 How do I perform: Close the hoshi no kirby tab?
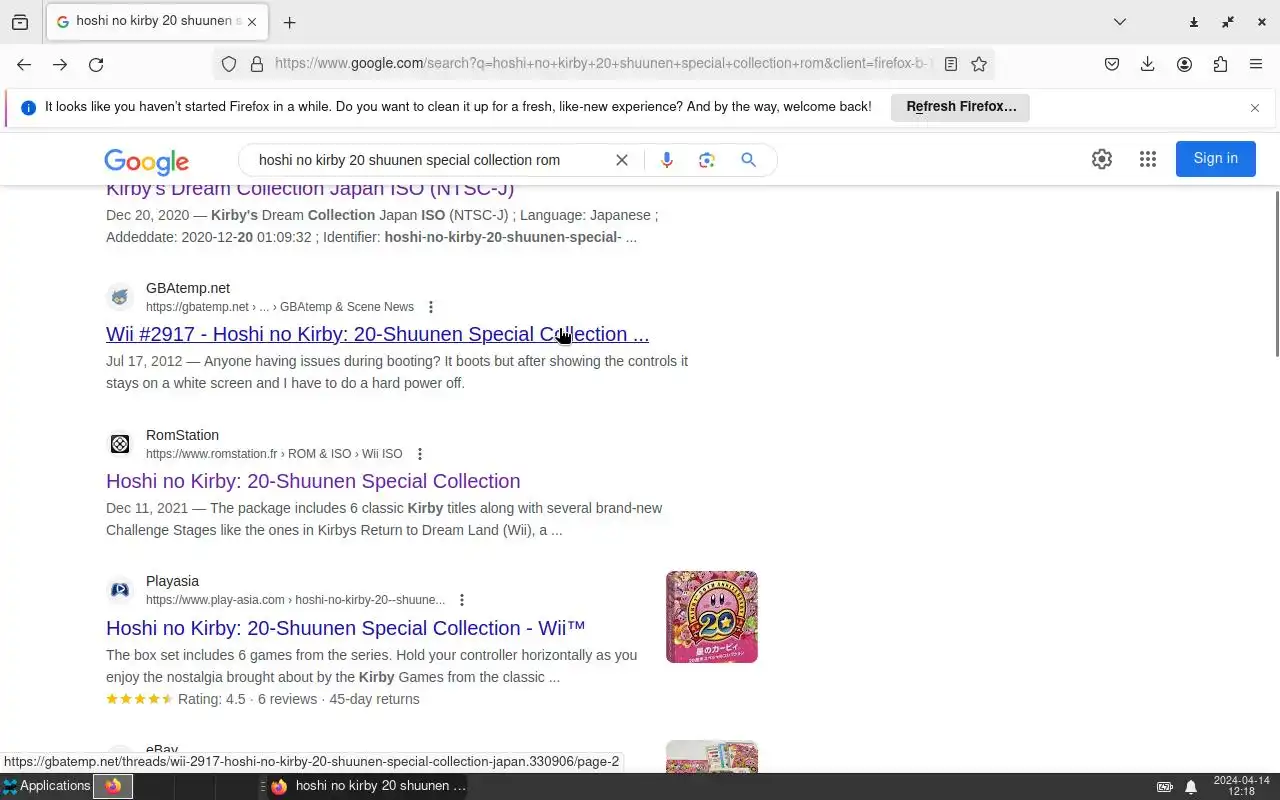tap(251, 22)
